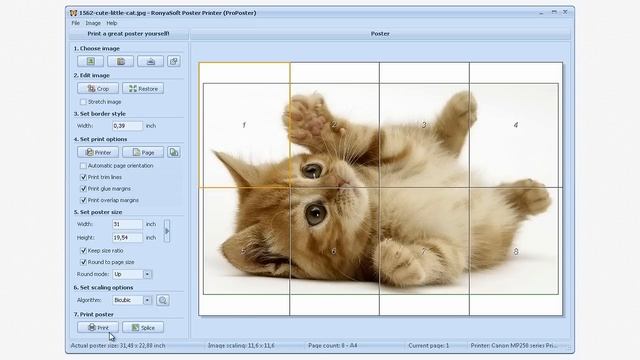Open the copies icon beside Page
This screenshot has height=360, width=640.
point(174,152)
